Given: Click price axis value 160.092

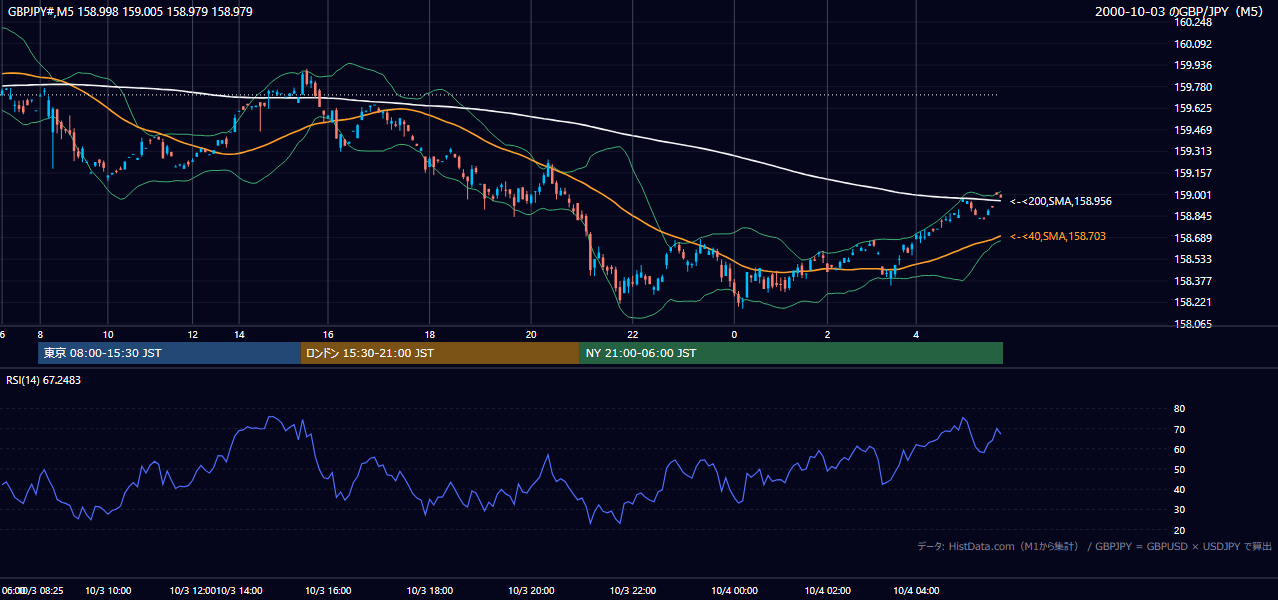Looking at the screenshot, I should pos(1194,44).
